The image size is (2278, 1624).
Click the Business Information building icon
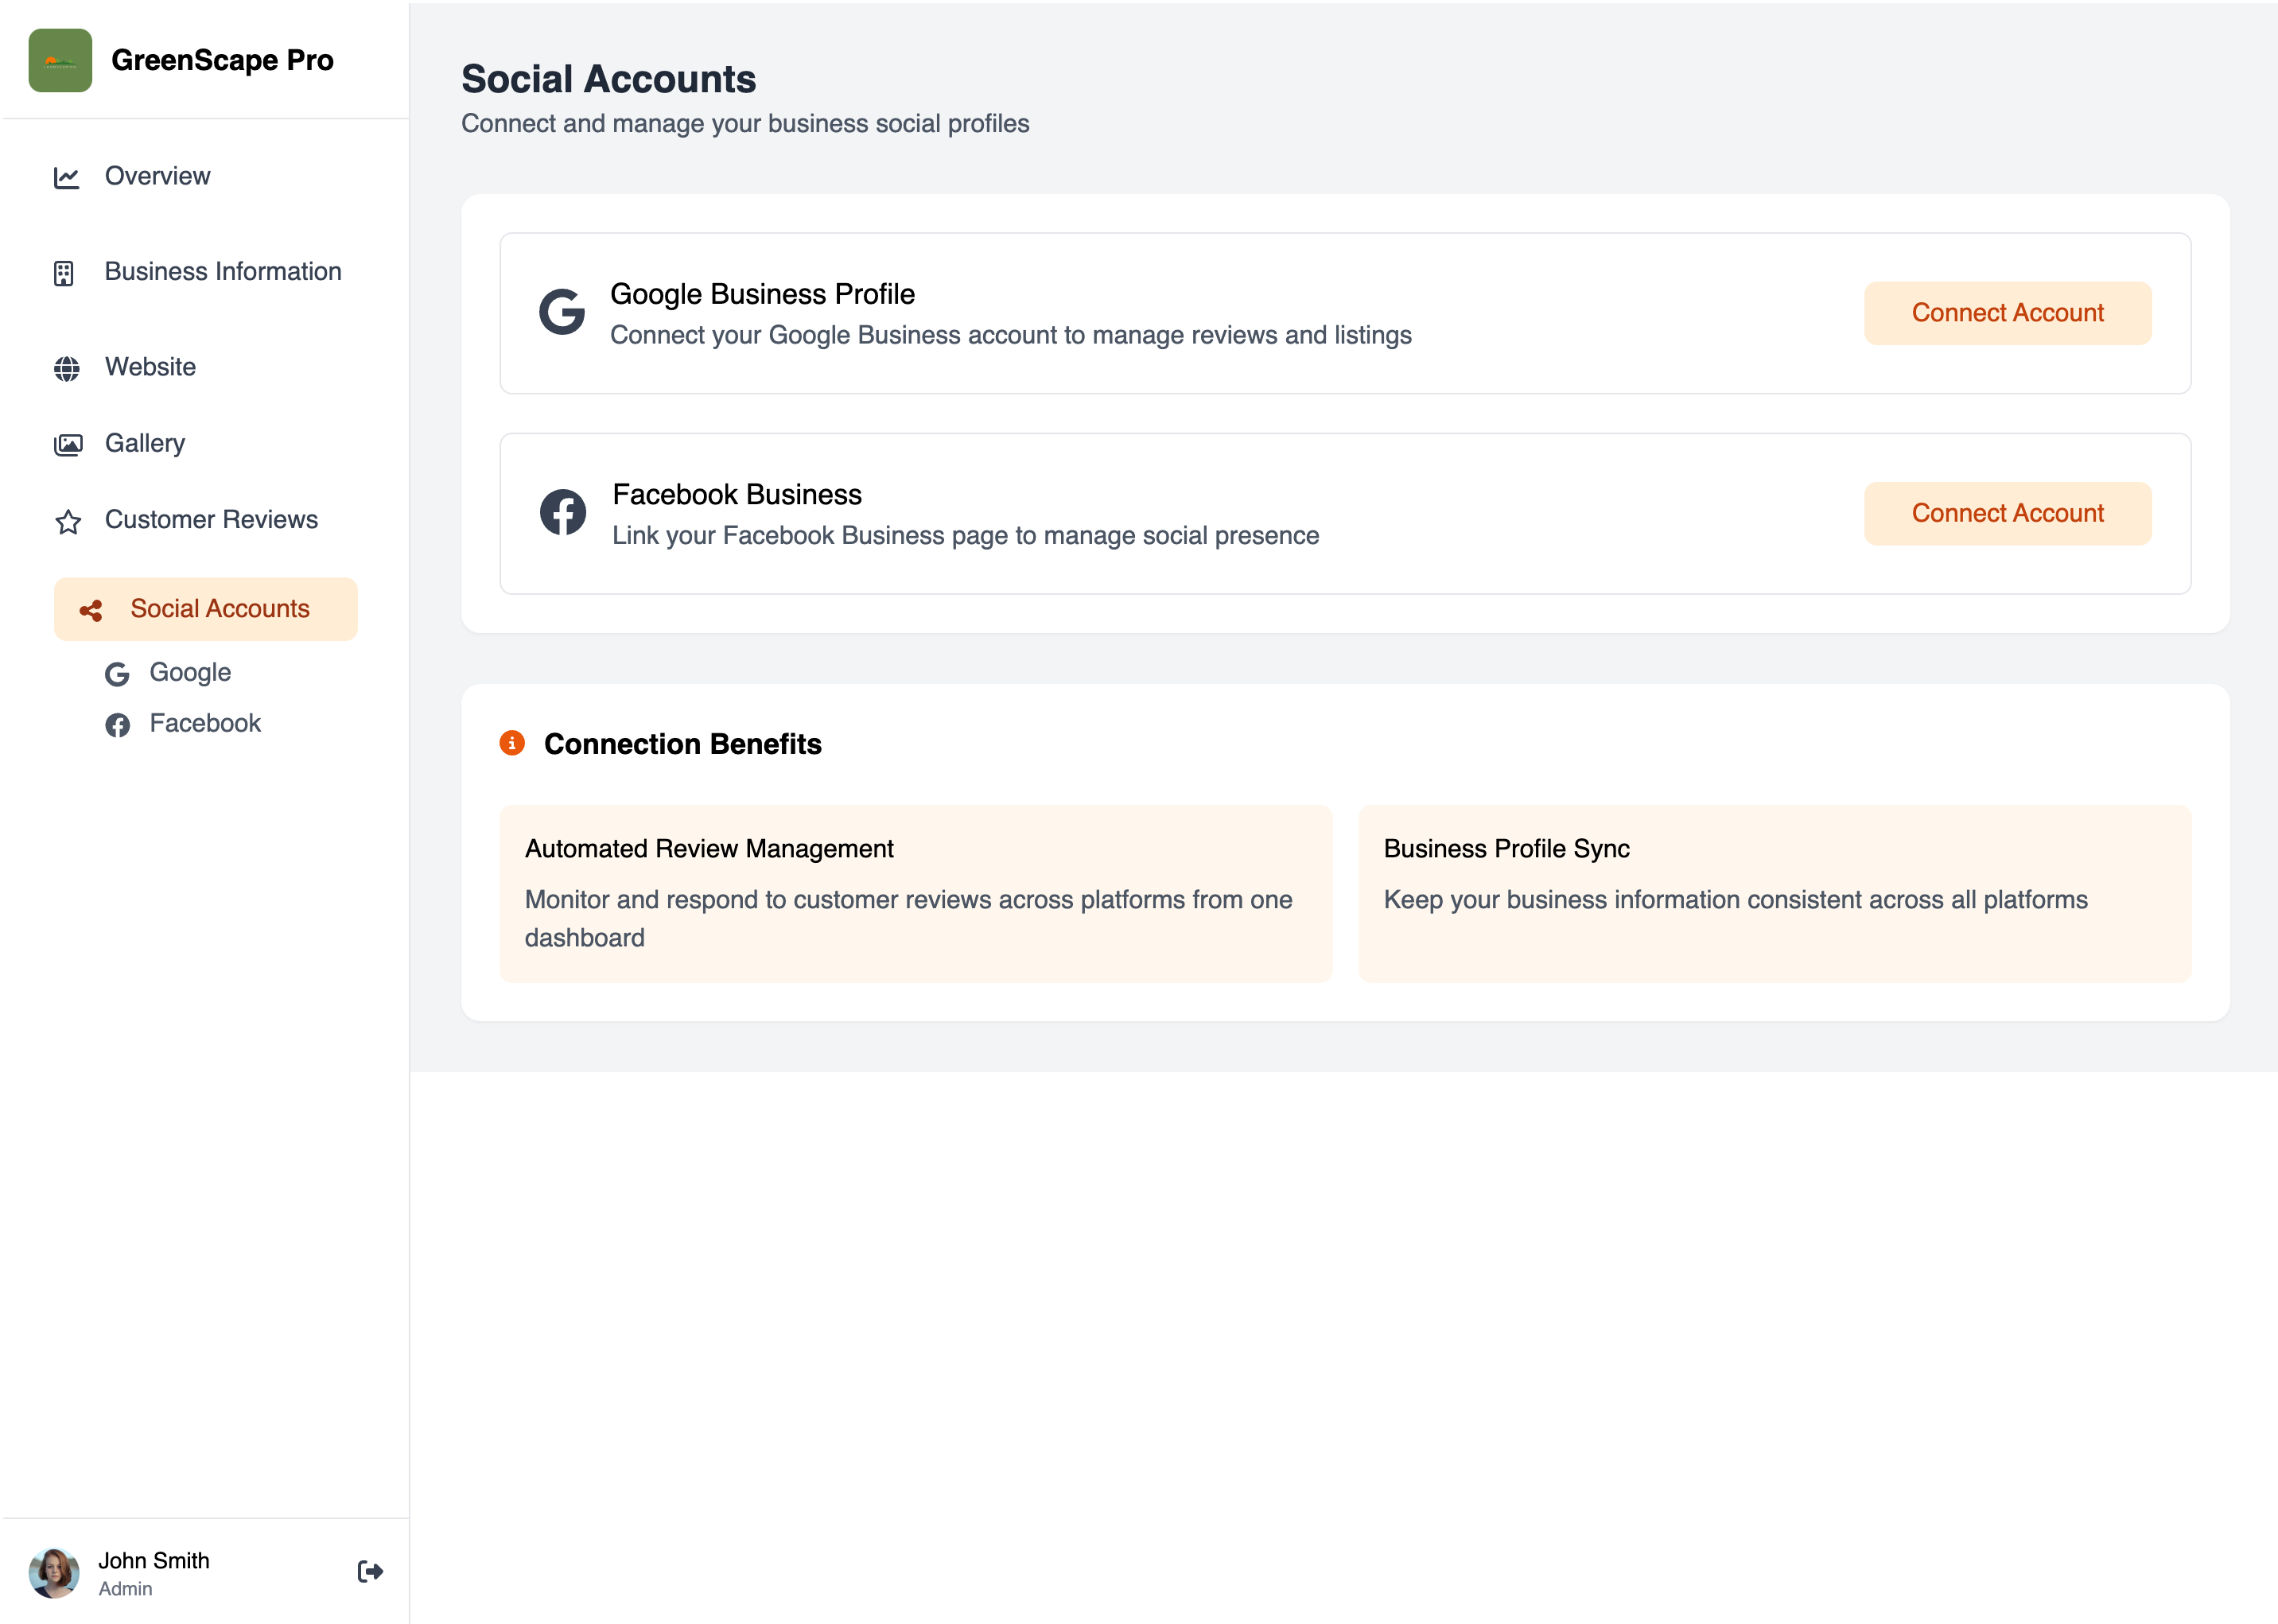click(x=64, y=273)
